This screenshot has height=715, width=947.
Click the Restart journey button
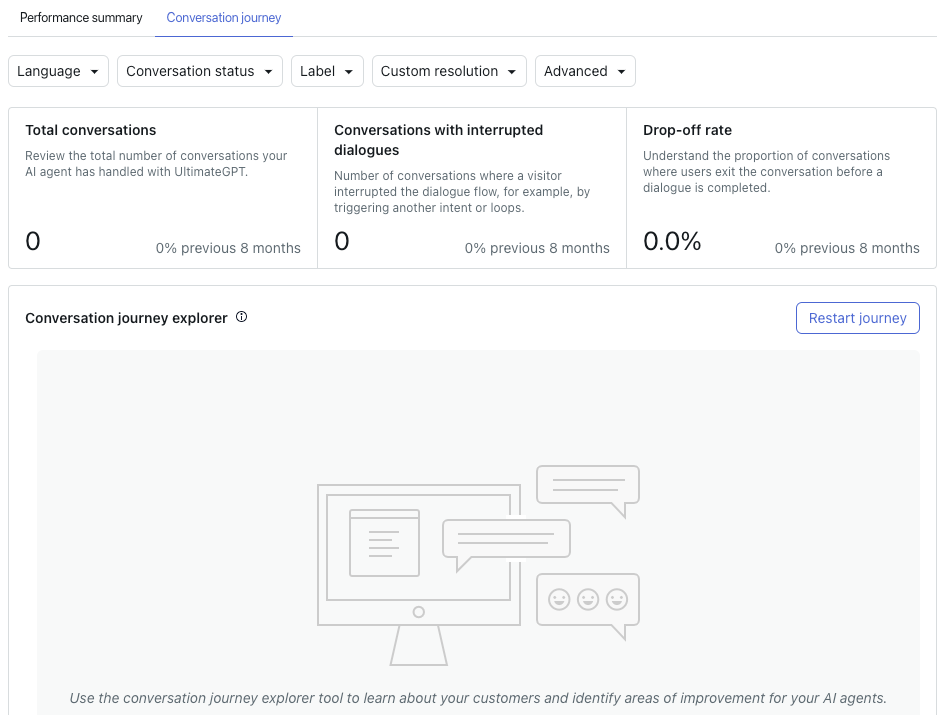858,318
